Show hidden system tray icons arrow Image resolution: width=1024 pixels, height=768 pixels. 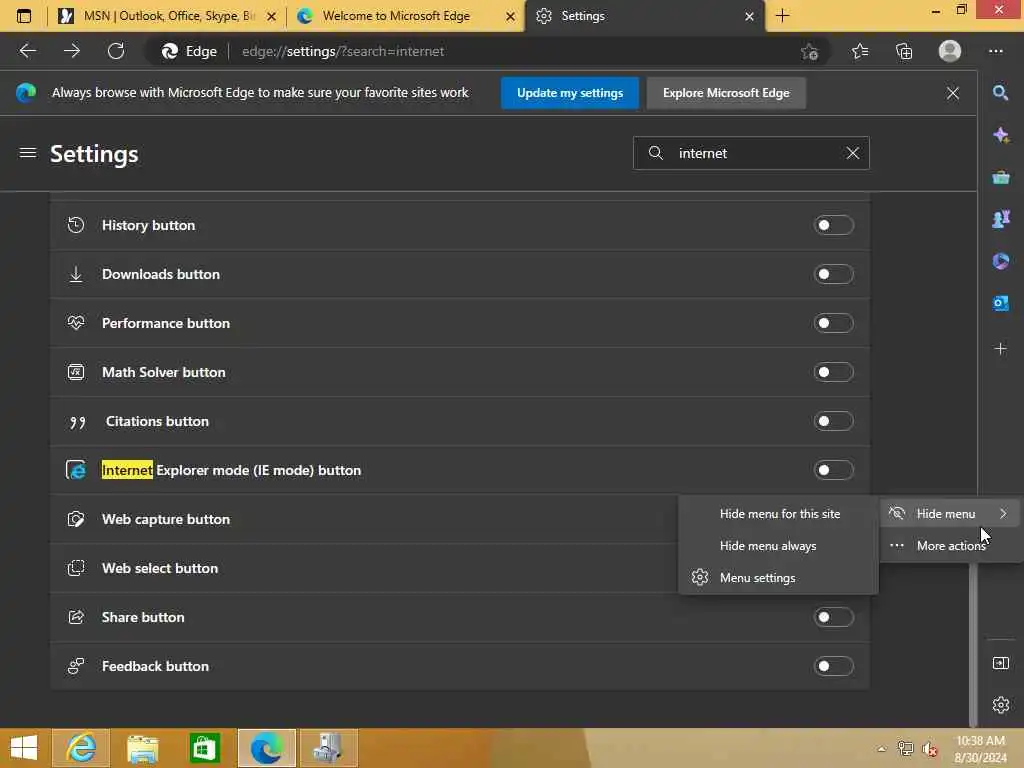coord(882,749)
